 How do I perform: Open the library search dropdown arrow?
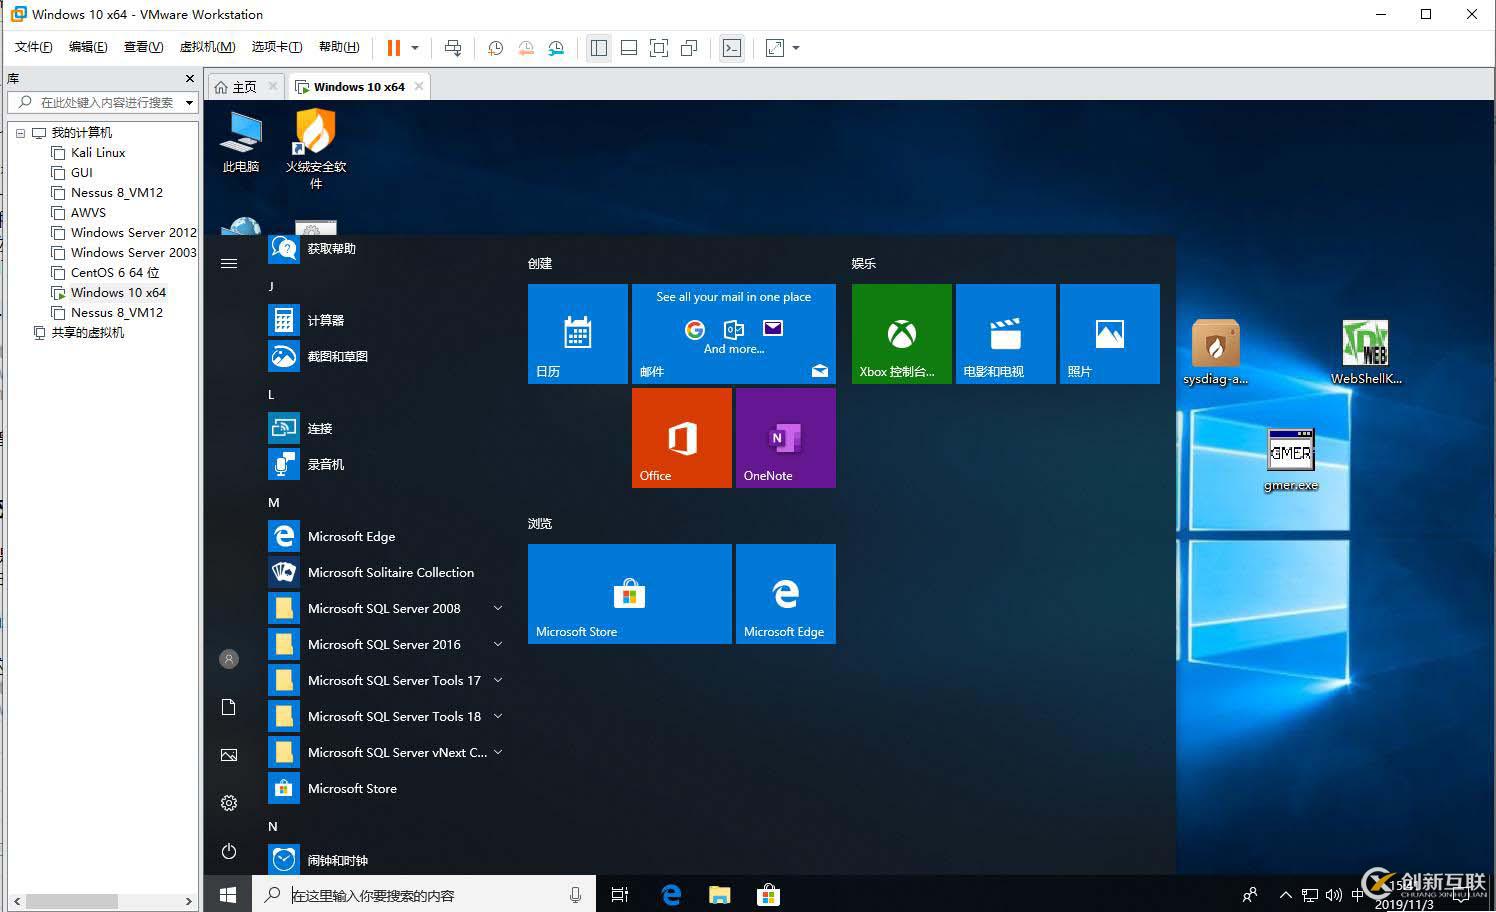pos(189,102)
